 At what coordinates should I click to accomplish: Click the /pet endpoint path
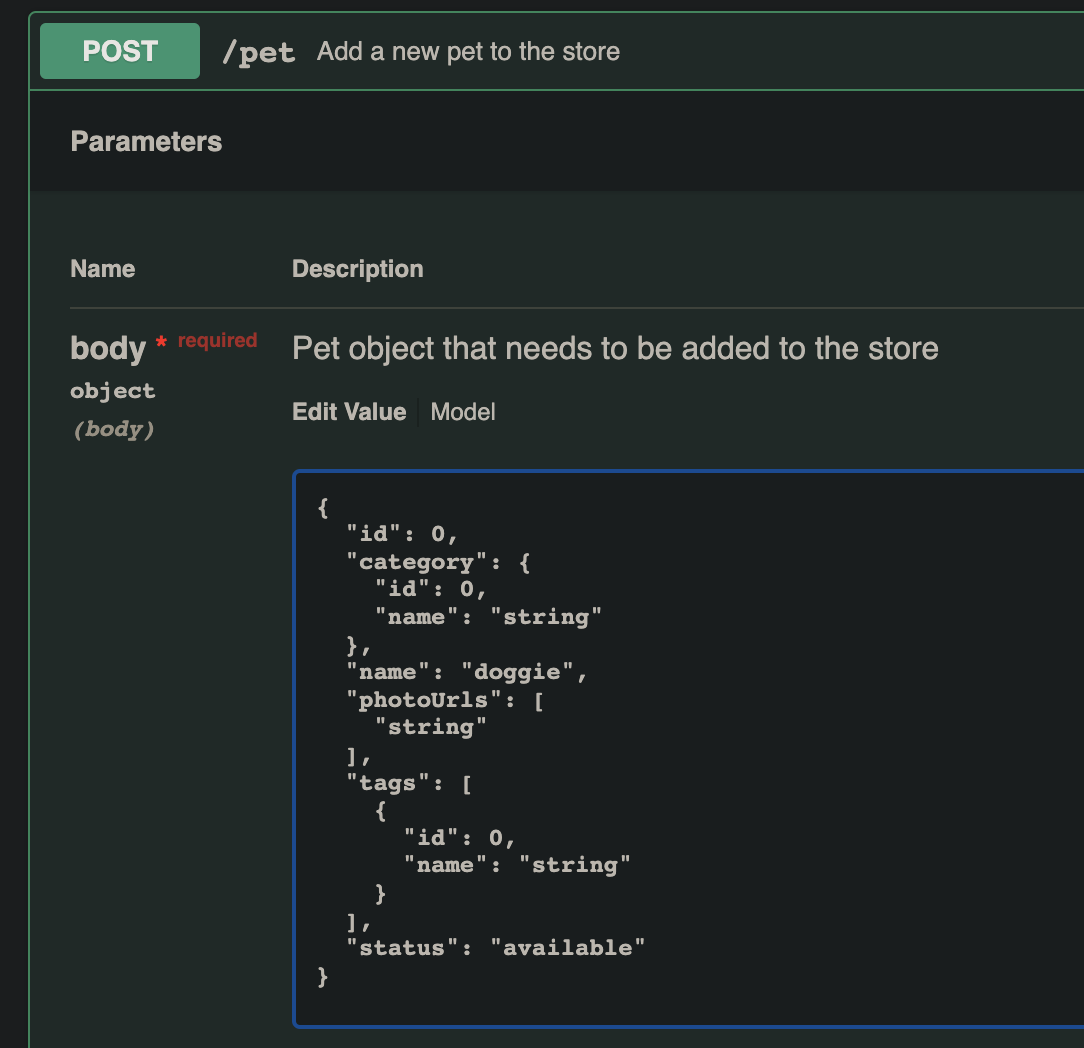258,52
